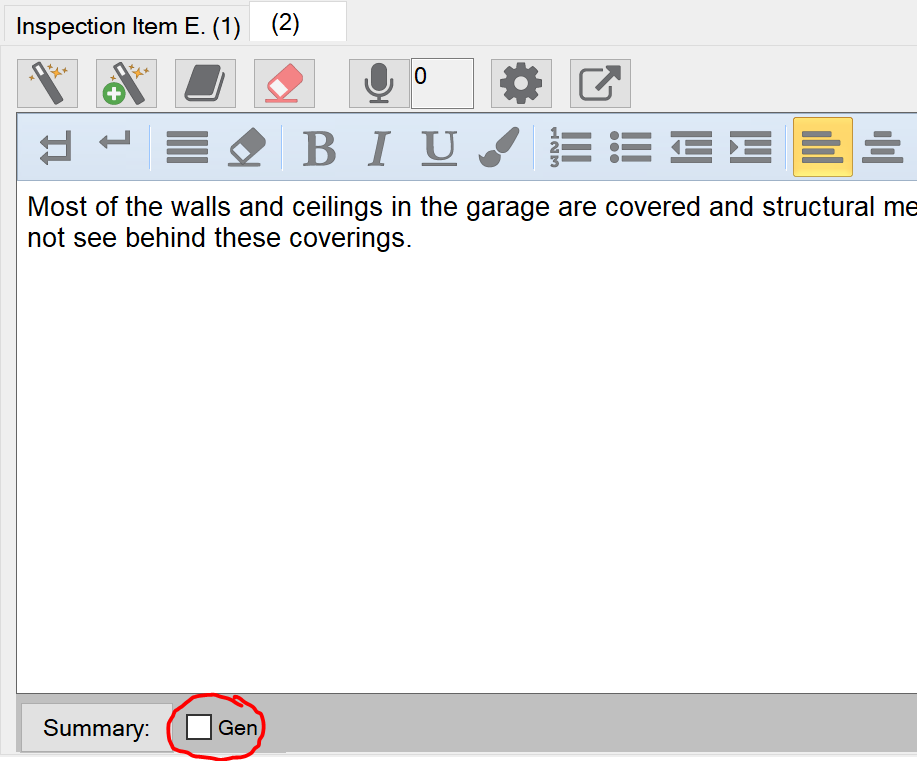The width and height of the screenshot is (917, 761).
Task: Click the magic wand auto-comment icon
Action: (x=47, y=83)
